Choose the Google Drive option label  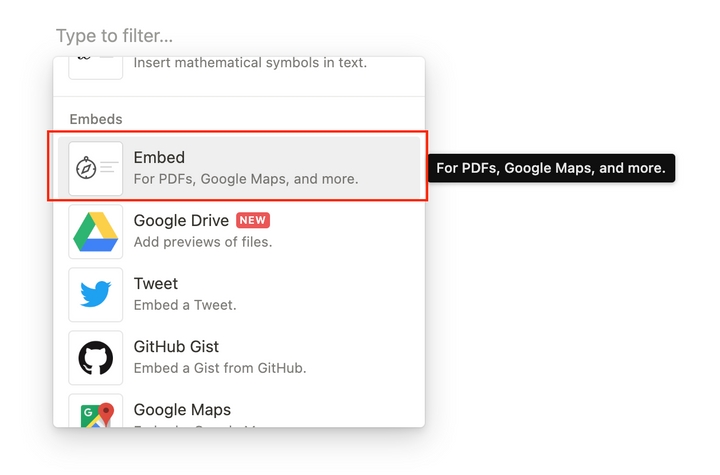pos(181,221)
